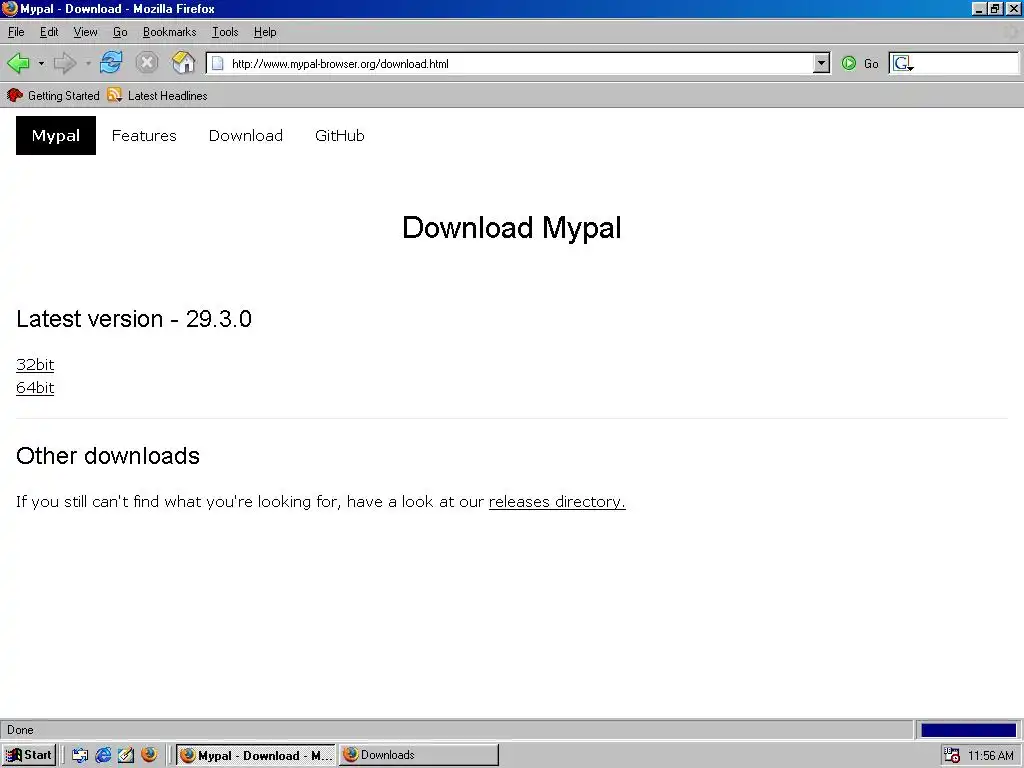Switch to the Mypal - Download taskbar button

pyautogui.click(x=256, y=755)
